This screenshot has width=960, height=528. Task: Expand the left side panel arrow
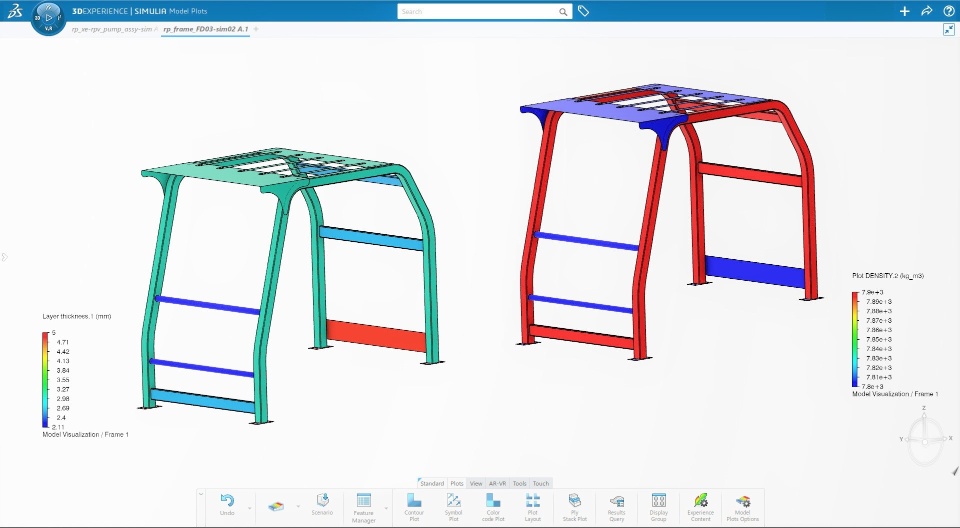tap(4, 257)
